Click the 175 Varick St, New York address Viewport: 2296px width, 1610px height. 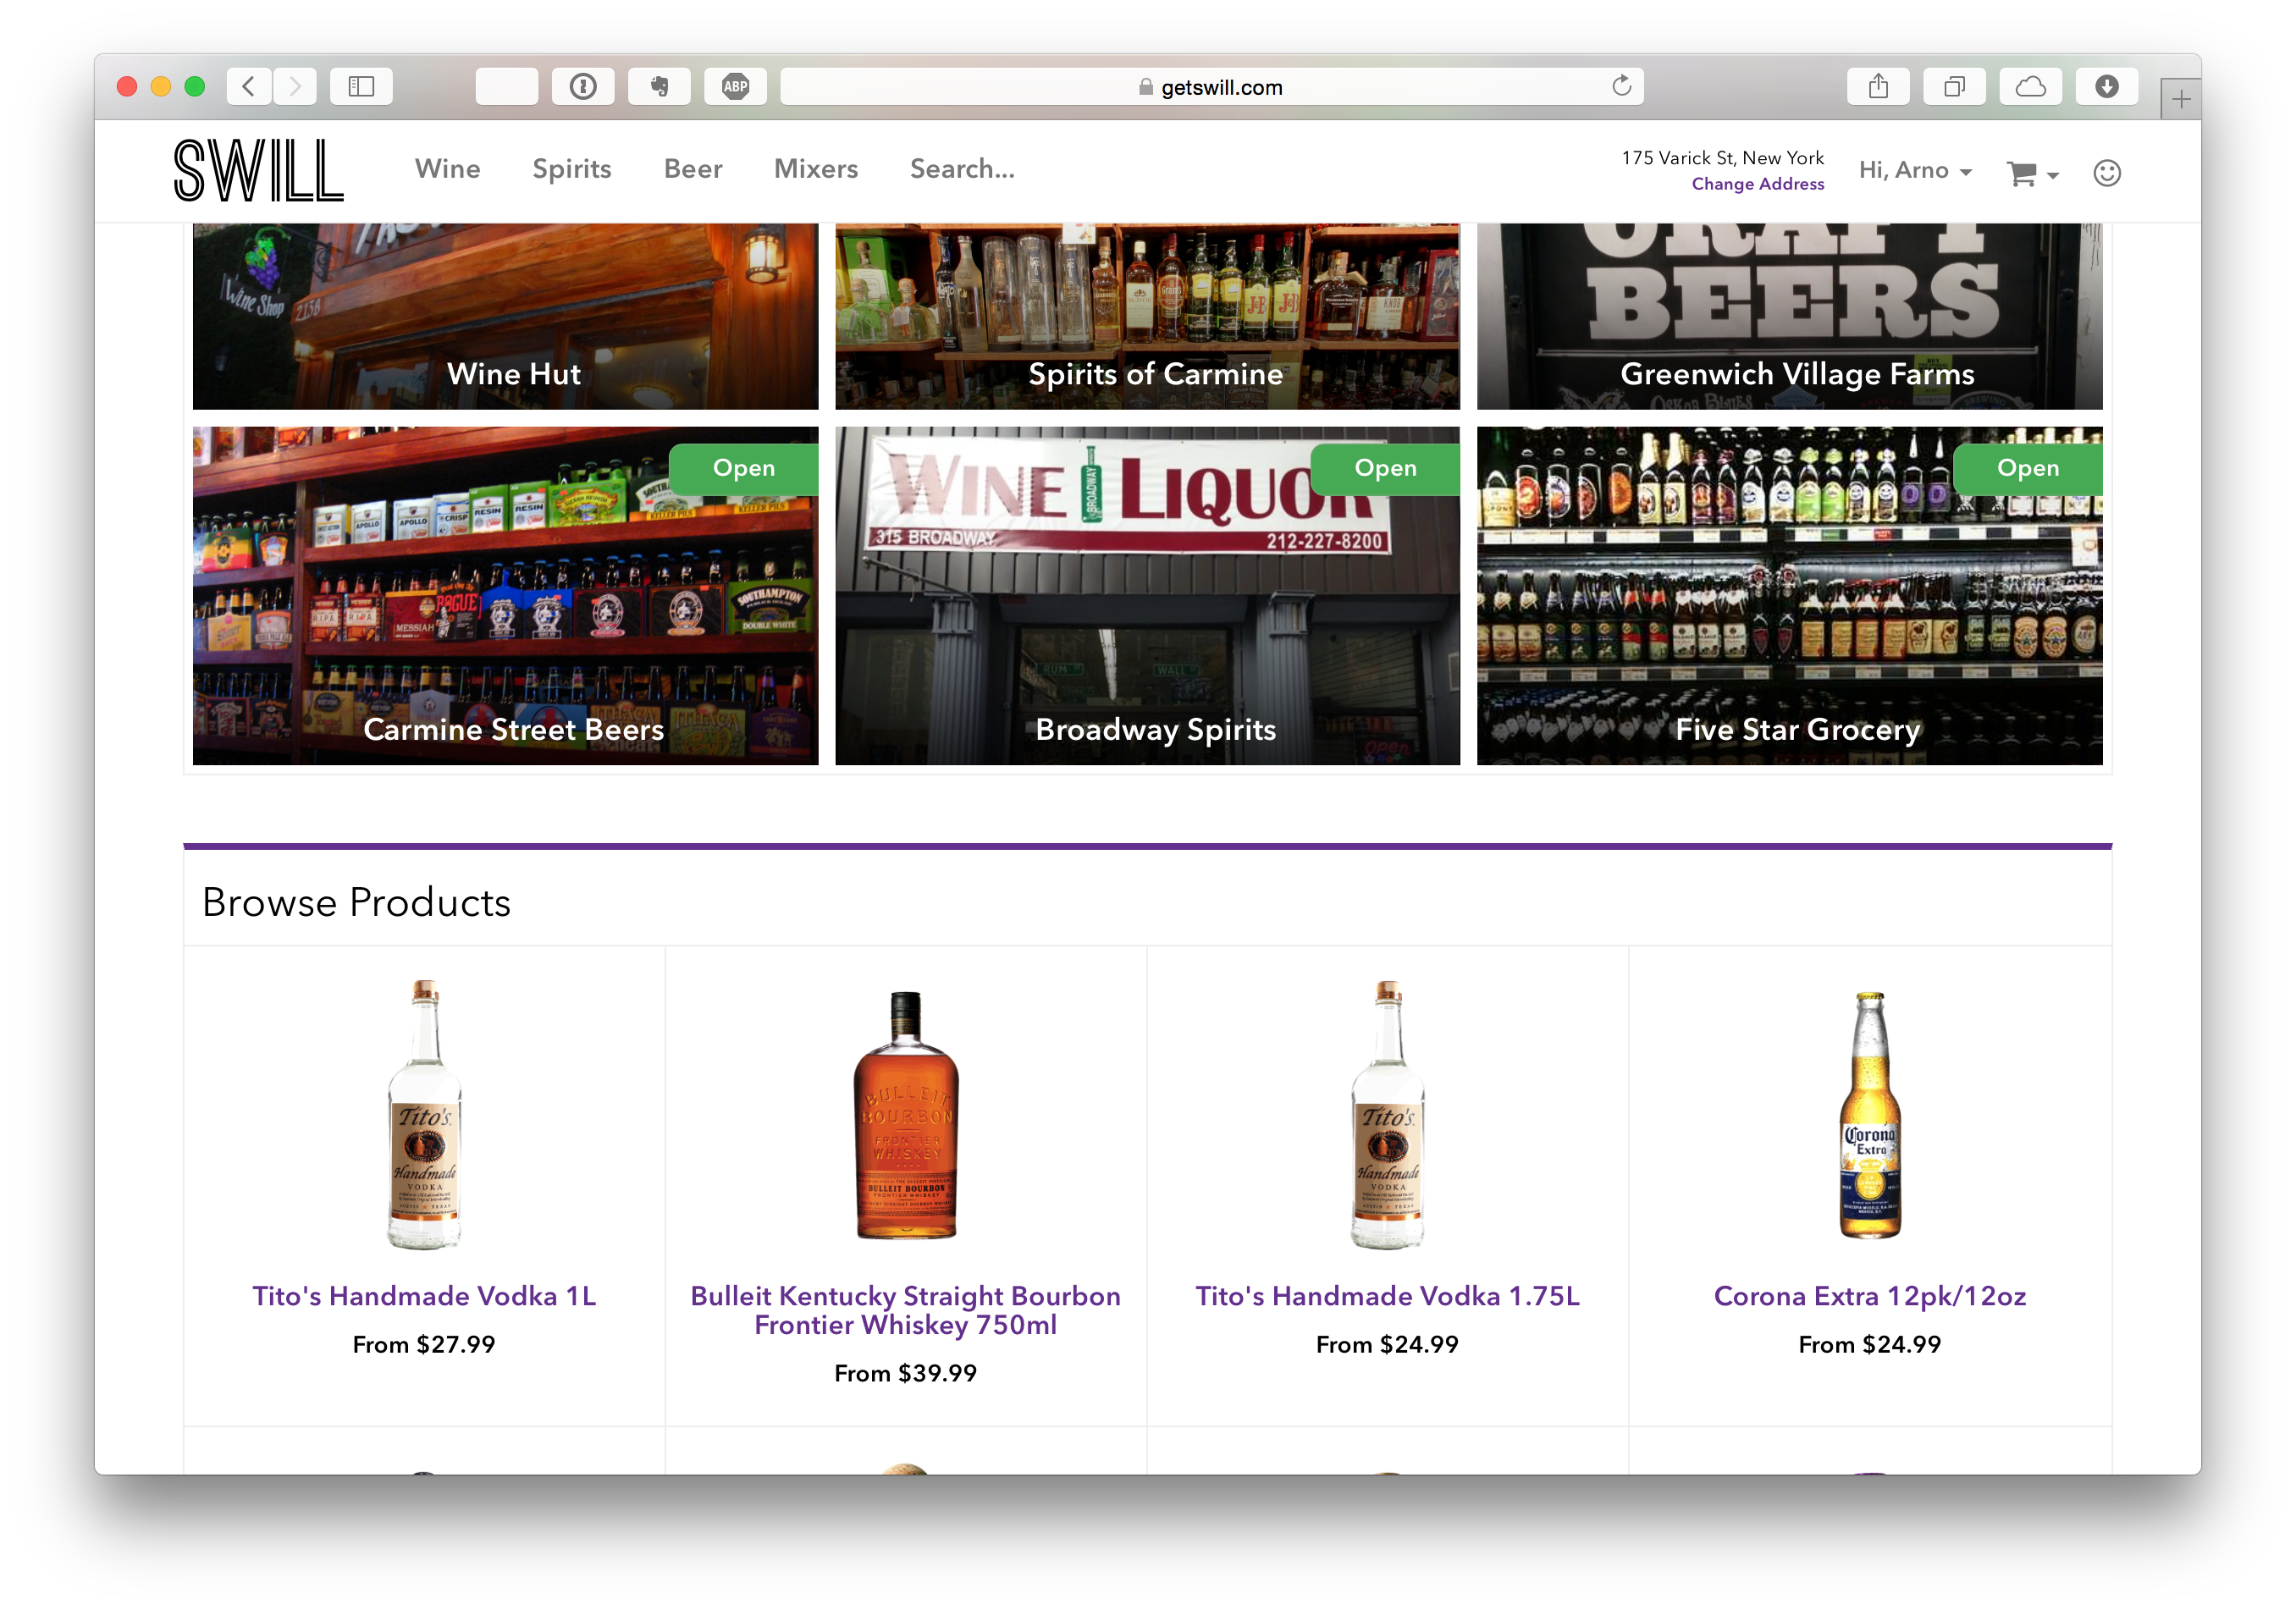(1722, 158)
